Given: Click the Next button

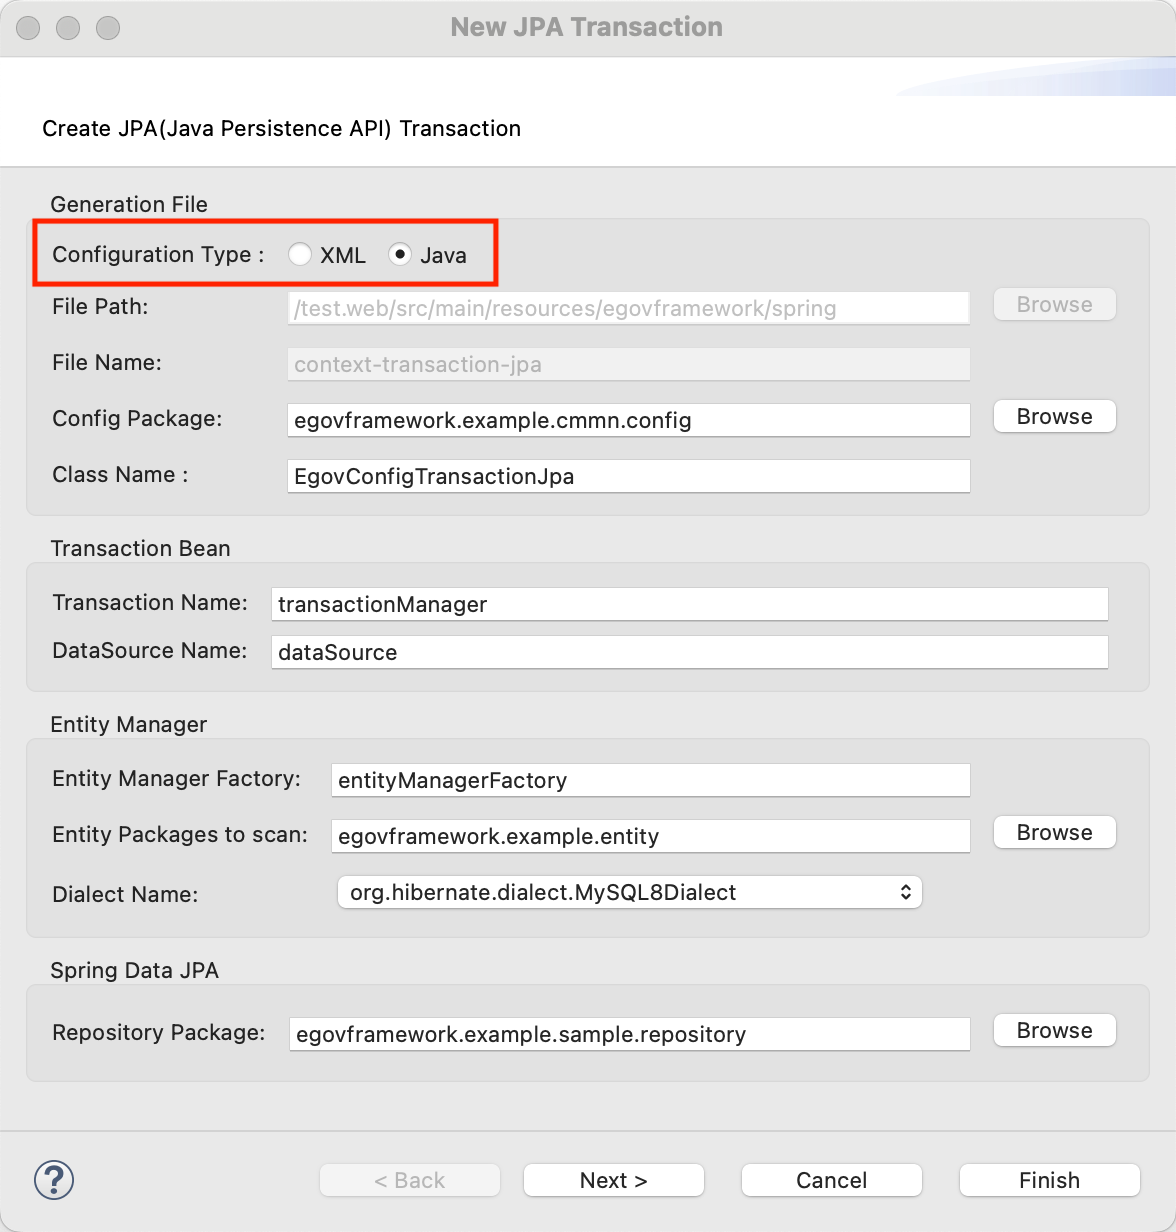Looking at the screenshot, I should click(613, 1180).
